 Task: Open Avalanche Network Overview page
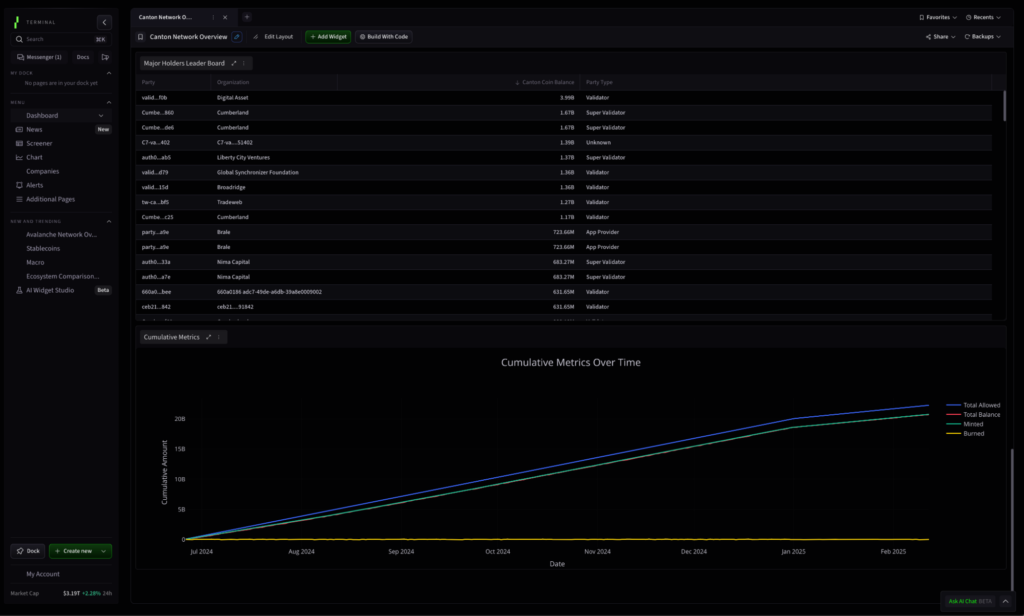coord(61,235)
